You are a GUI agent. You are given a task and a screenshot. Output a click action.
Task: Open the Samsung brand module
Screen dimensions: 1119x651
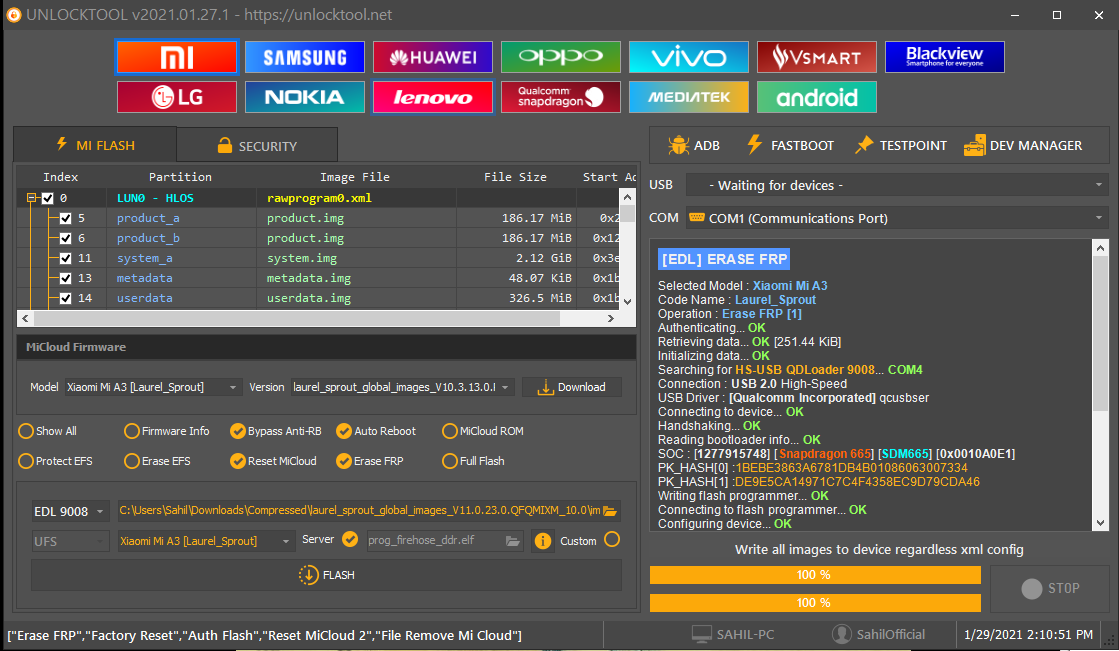(305, 57)
